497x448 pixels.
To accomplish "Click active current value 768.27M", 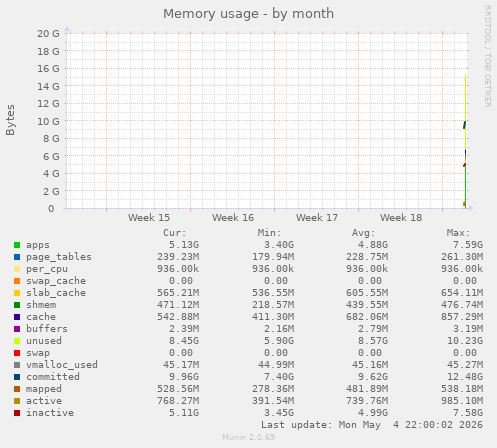I will tap(178, 401).
